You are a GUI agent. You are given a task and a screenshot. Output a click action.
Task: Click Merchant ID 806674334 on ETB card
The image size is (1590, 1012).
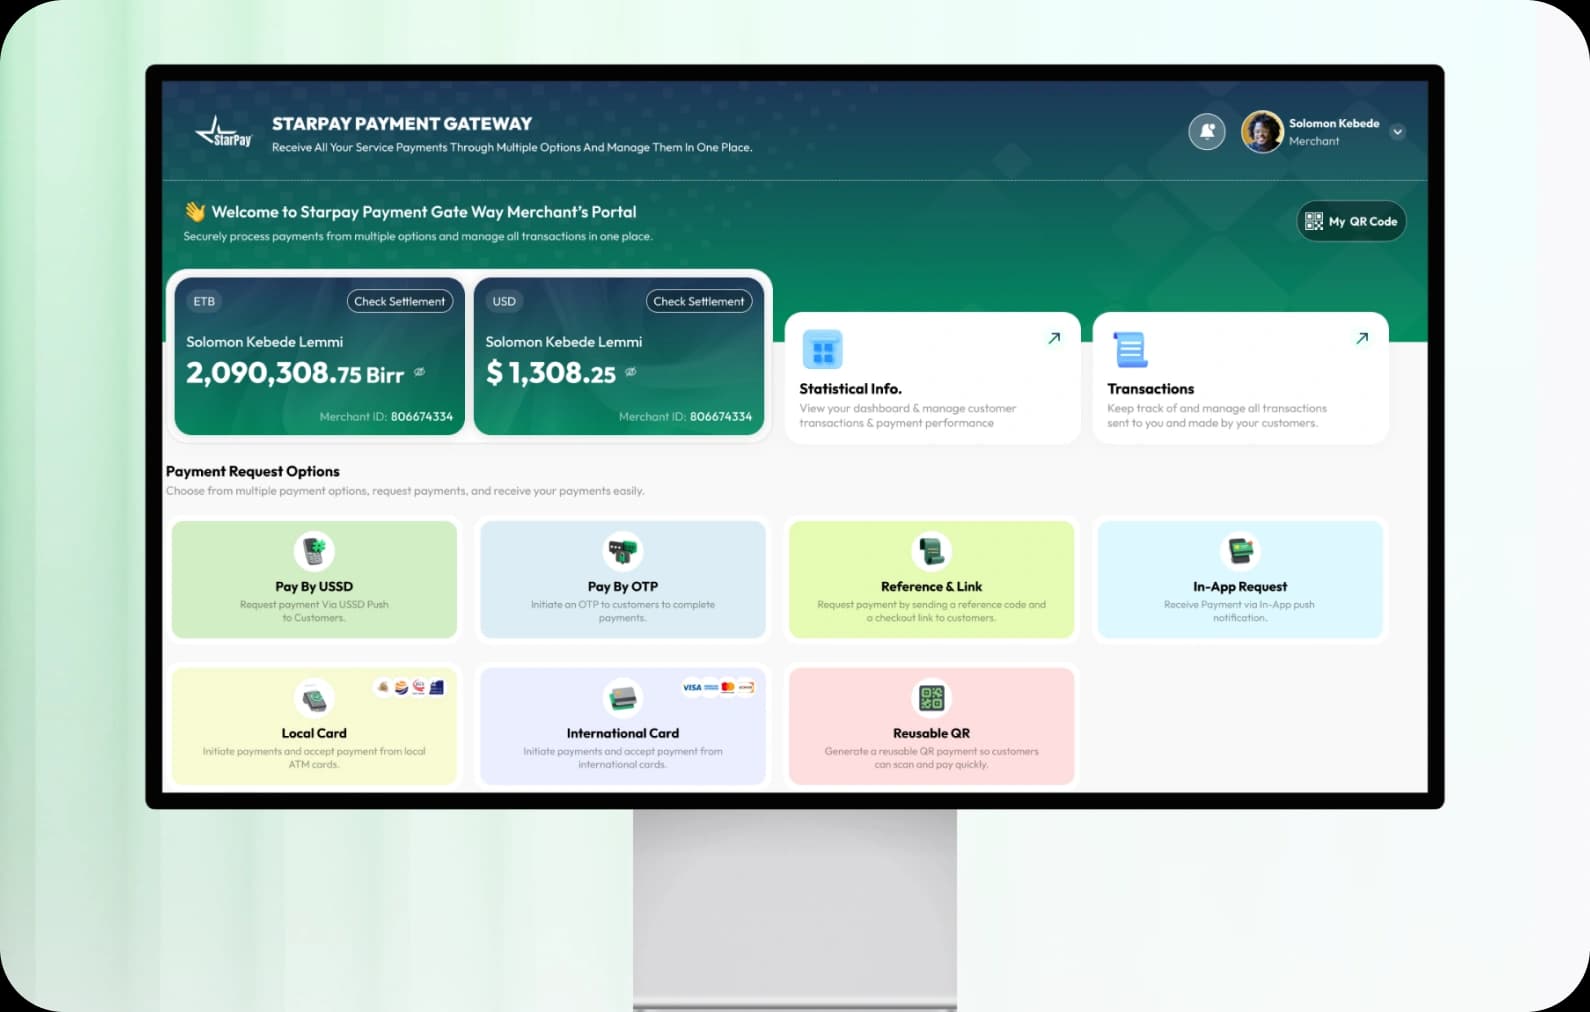click(386, 416)
